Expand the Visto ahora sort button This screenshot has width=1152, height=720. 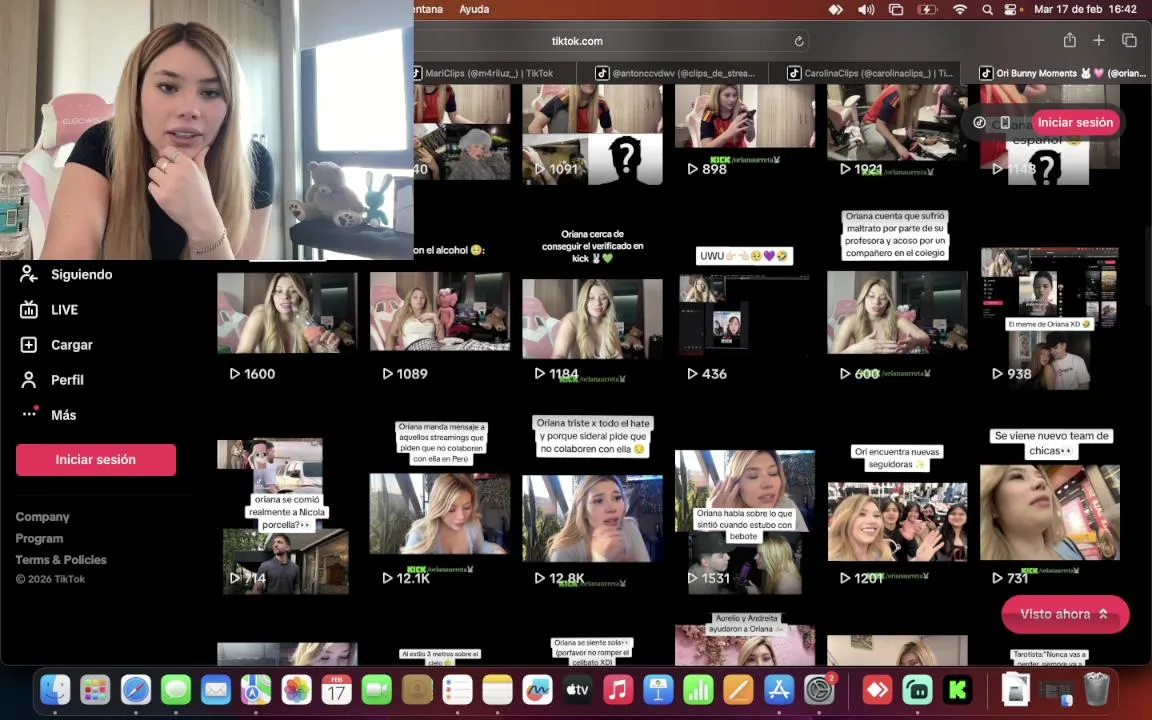pos(1065,614)
